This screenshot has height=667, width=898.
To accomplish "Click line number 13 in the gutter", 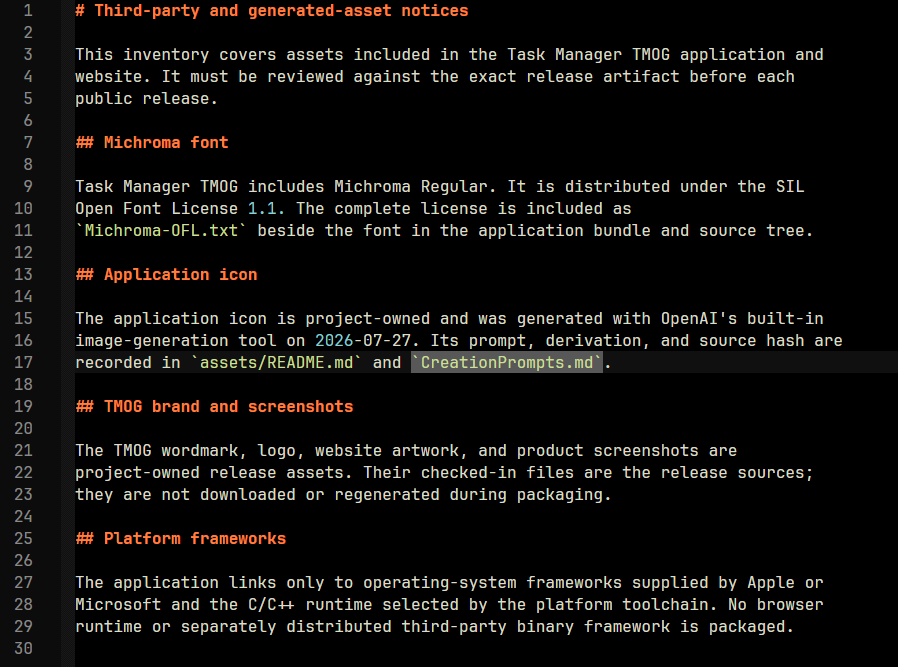I will coord(23,275).
